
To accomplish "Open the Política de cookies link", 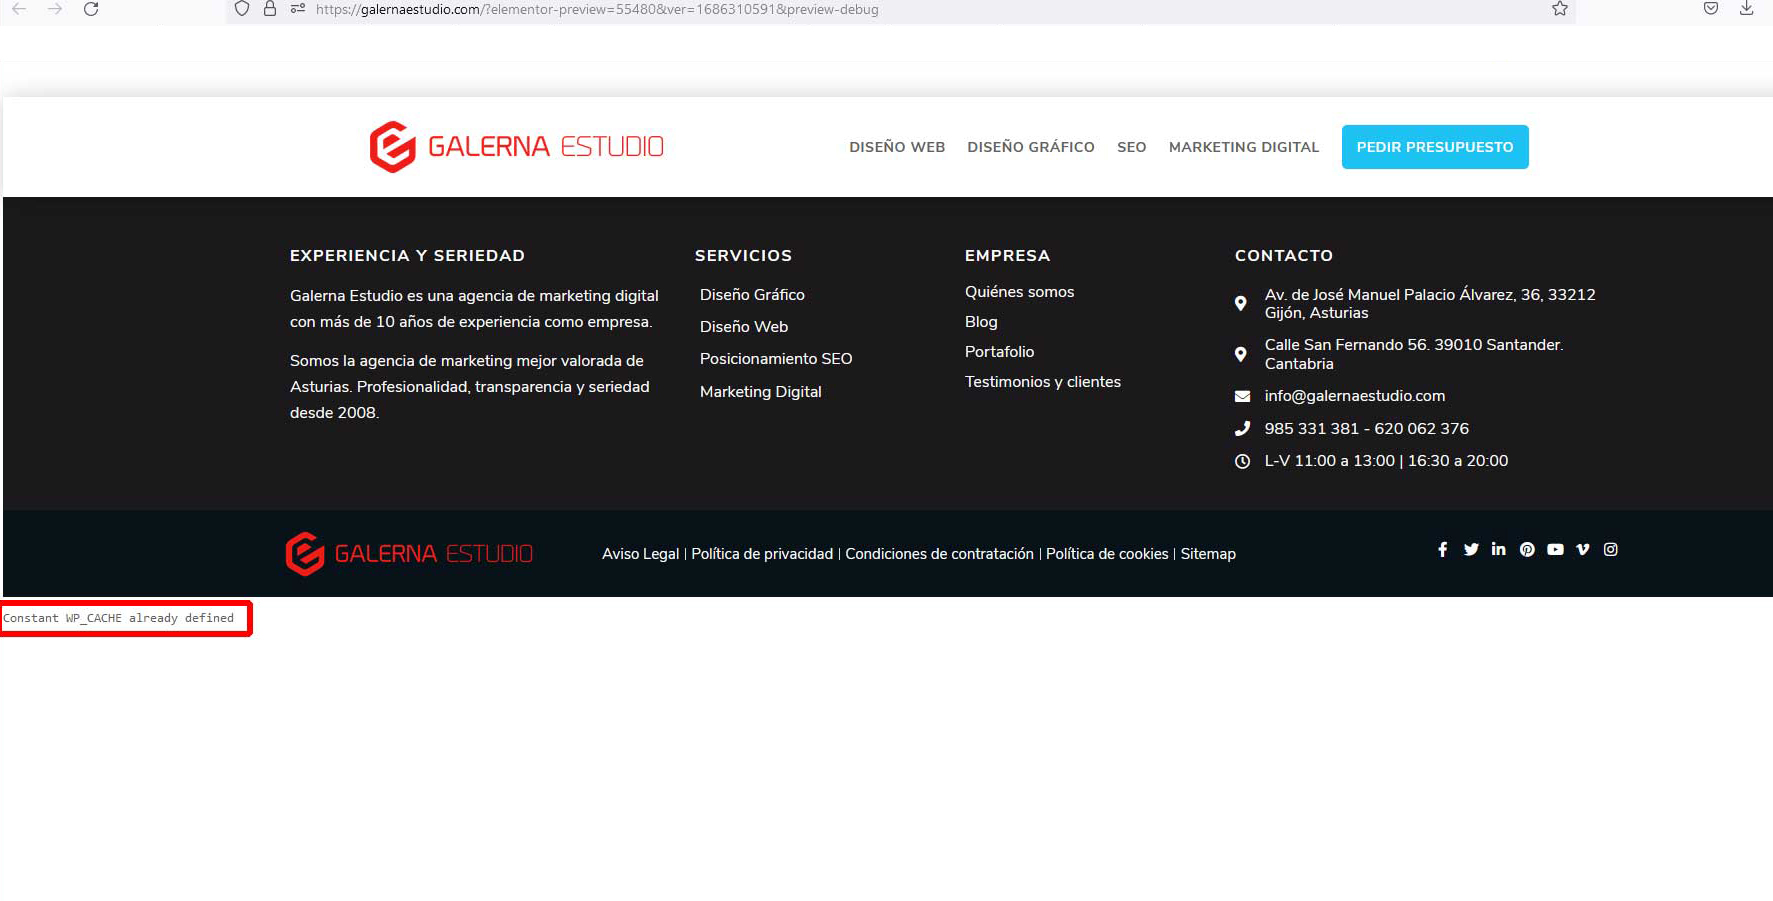I will [1107, 554].
